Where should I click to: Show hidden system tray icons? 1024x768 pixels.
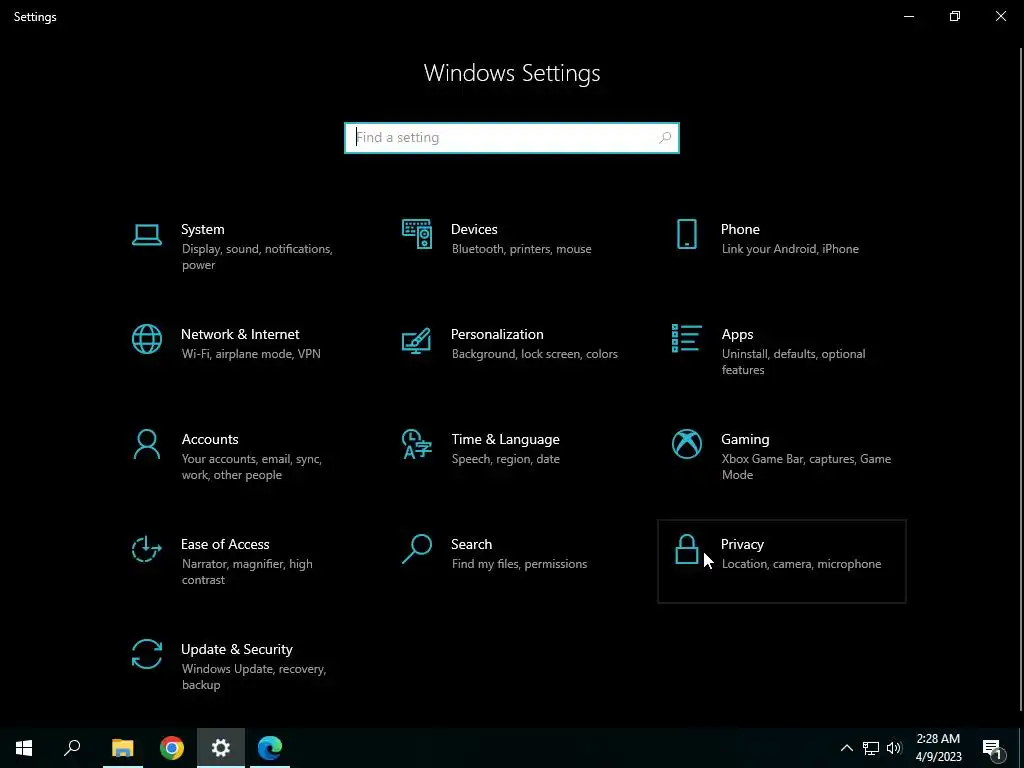pos(846,748)
